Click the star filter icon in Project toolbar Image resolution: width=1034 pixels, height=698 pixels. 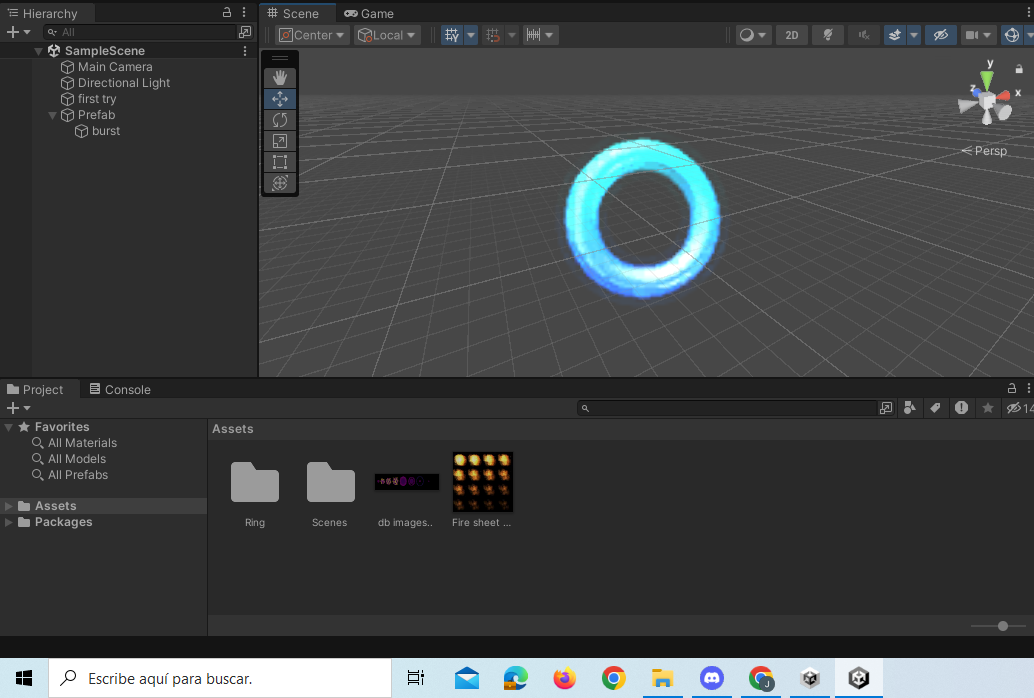pos(987,408)
